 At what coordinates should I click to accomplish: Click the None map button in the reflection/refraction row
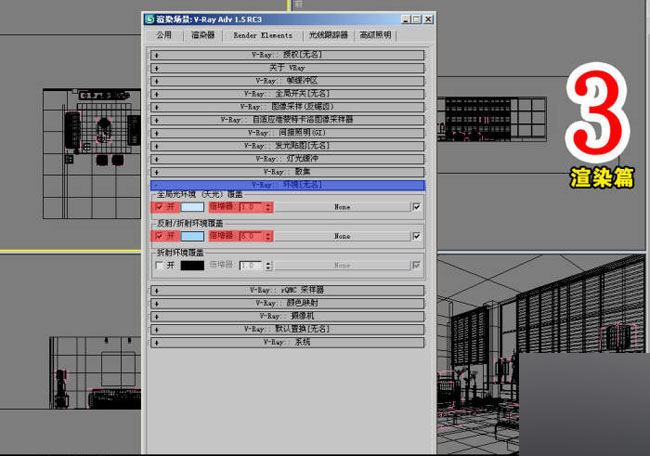[x=342, y=236]
